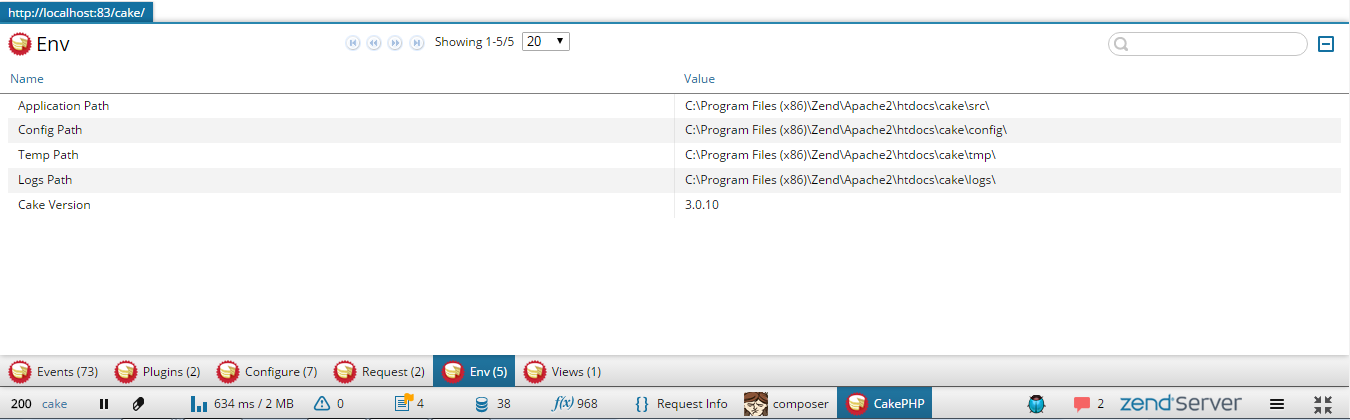Go to first page of Env results
1350x420 pixels.
click(353, 43)
